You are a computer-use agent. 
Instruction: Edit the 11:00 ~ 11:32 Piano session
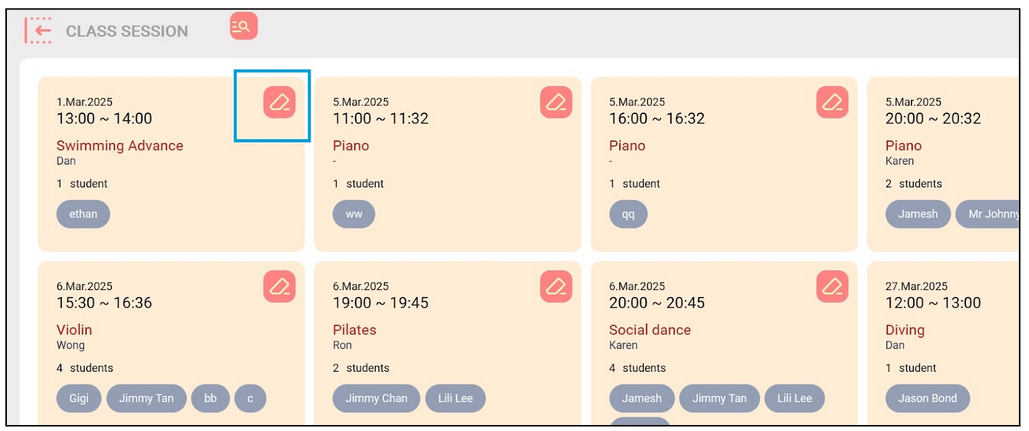556,102
